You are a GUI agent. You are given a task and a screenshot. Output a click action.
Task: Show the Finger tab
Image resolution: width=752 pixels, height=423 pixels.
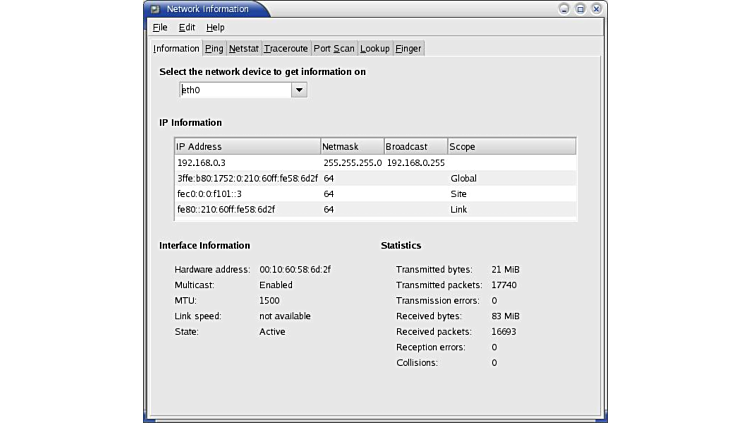(408, 48)
